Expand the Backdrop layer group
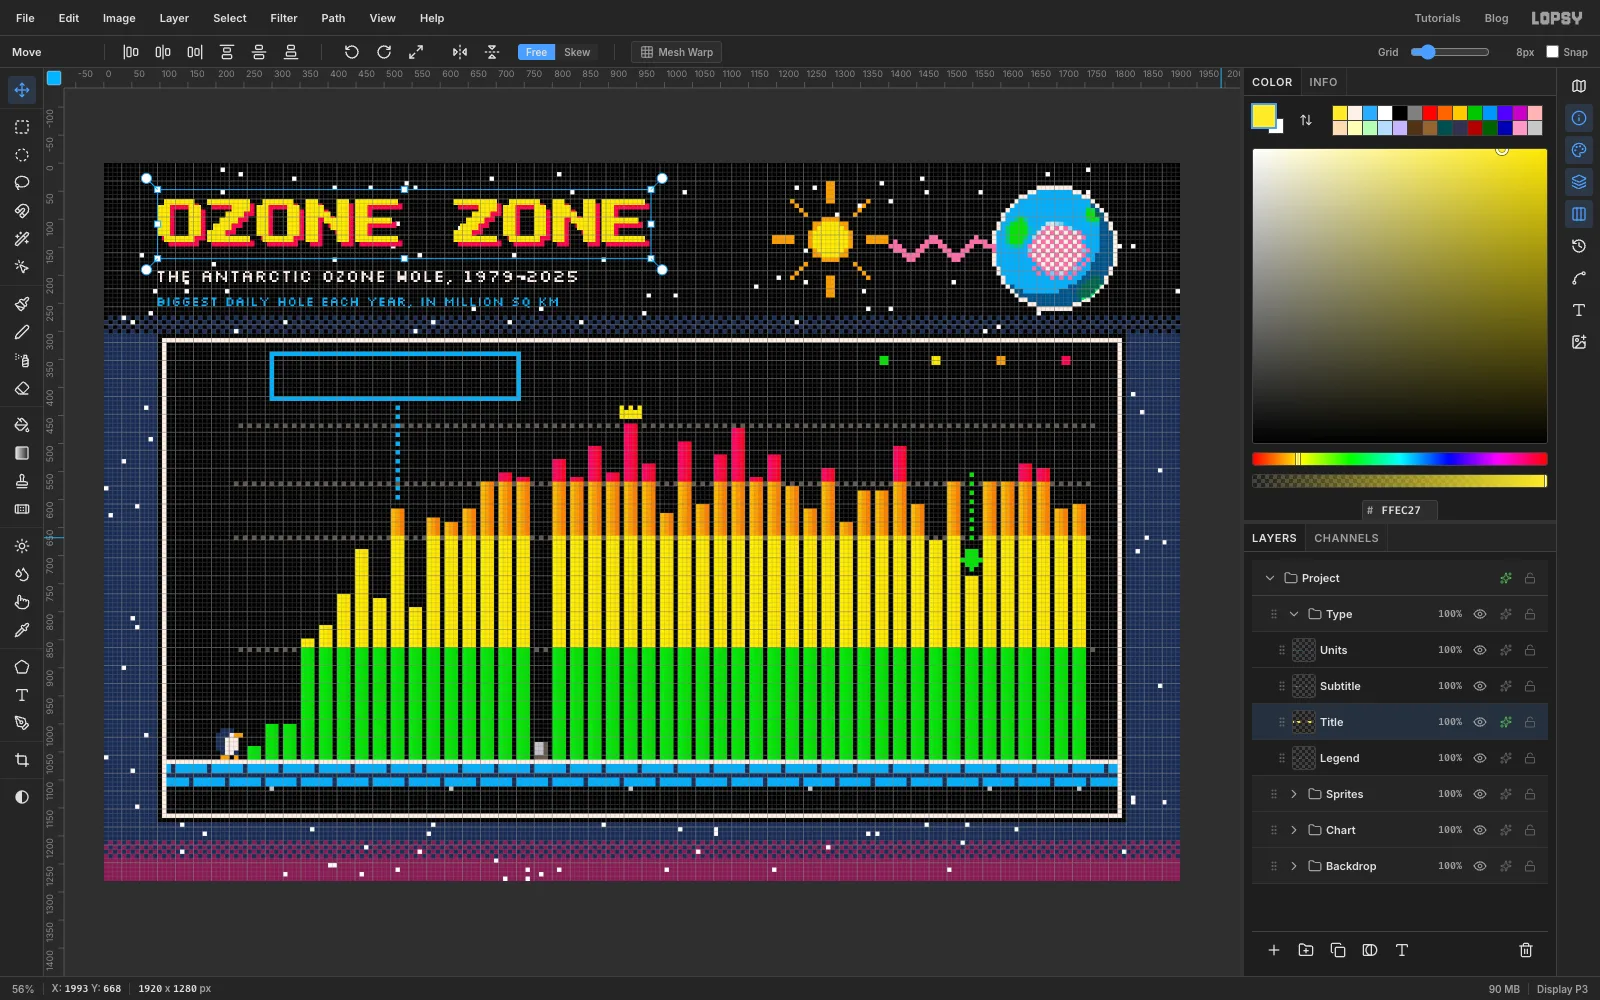 coord(1294,866)
